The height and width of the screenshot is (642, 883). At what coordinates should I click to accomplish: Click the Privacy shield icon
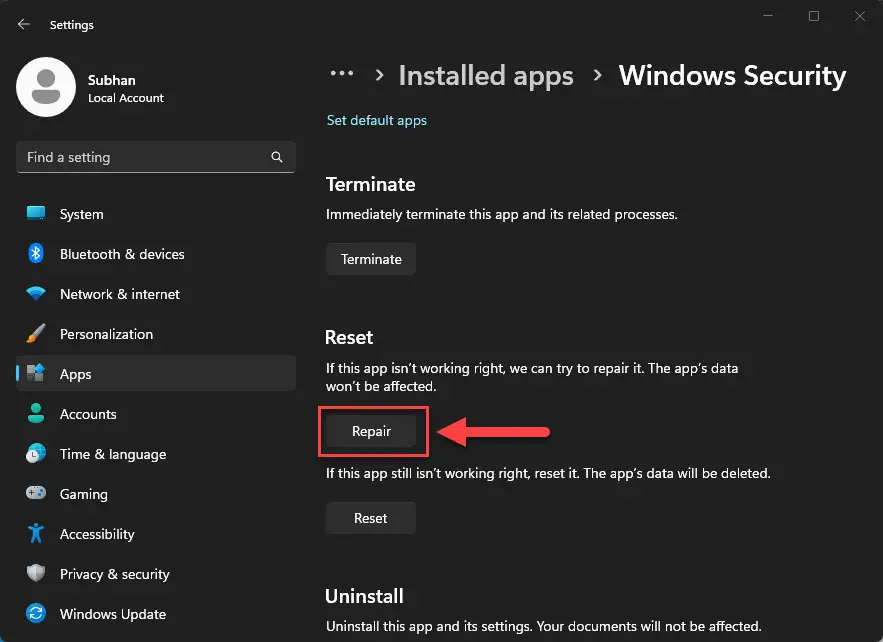pos(36,573)
